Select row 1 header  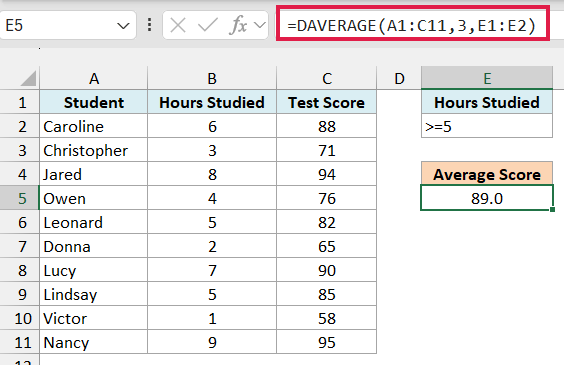(x=19, y=102)
